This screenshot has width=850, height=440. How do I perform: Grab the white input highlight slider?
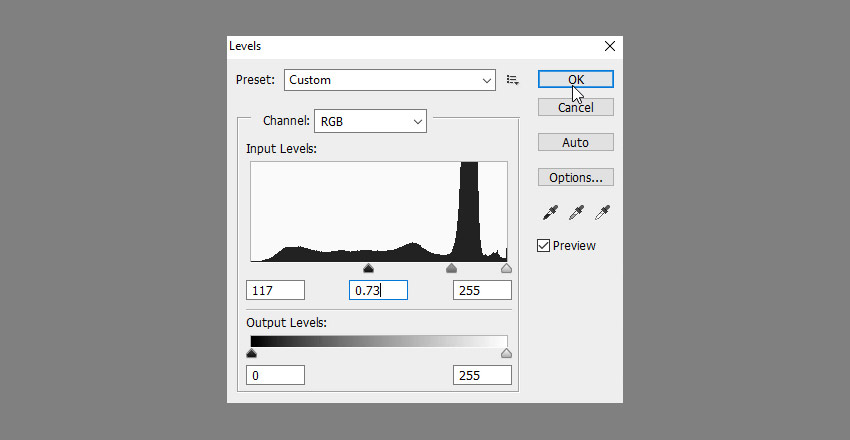pyautogui.click(x=506, y=268)
